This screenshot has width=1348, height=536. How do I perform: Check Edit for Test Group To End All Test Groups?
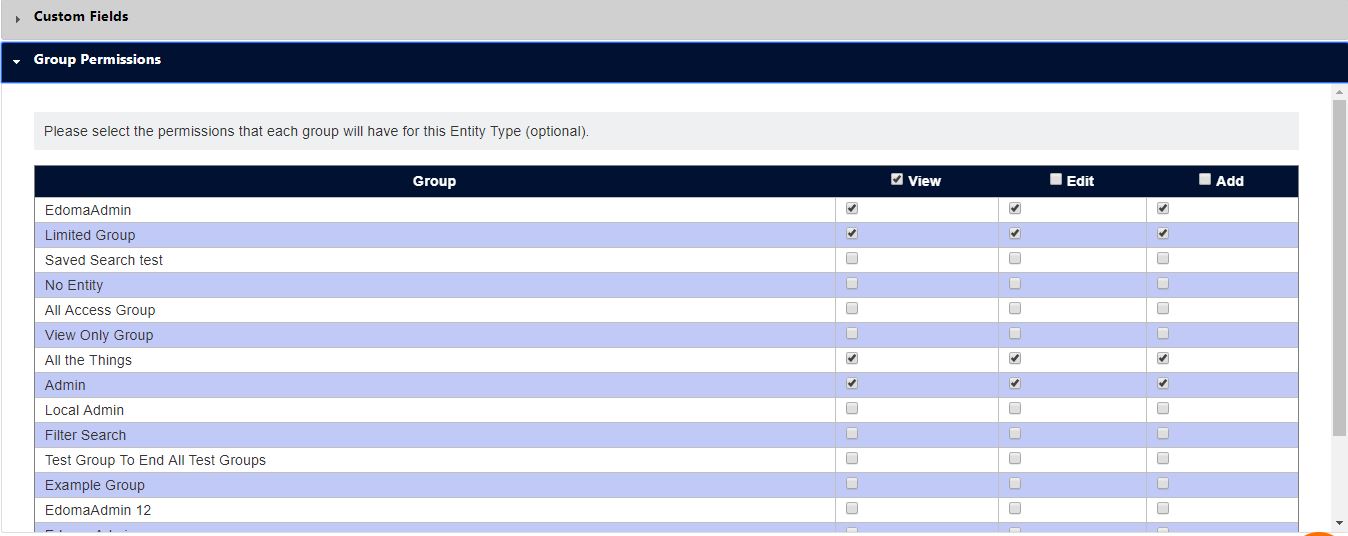pyautogui.click(x=1015, y=459)
